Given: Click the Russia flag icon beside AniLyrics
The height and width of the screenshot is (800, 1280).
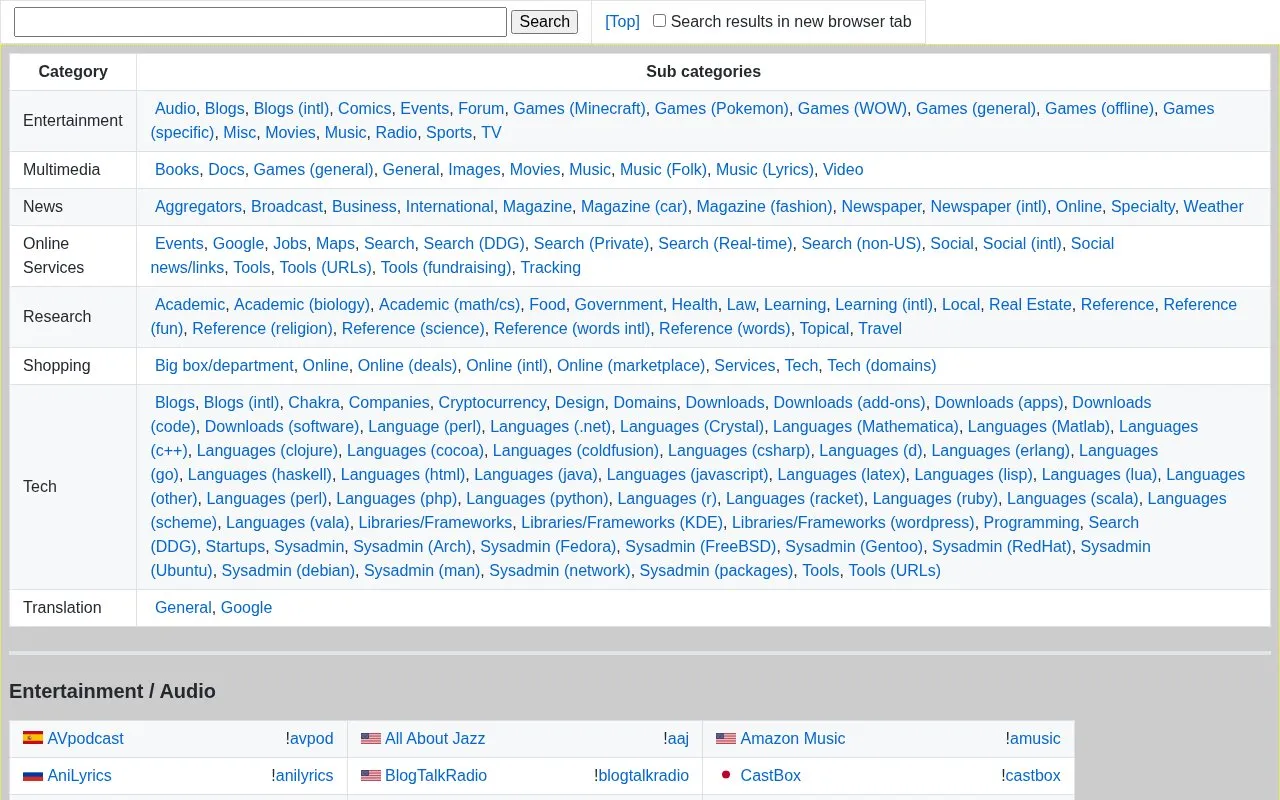Looking at the screenshot, I should (33, 775).
